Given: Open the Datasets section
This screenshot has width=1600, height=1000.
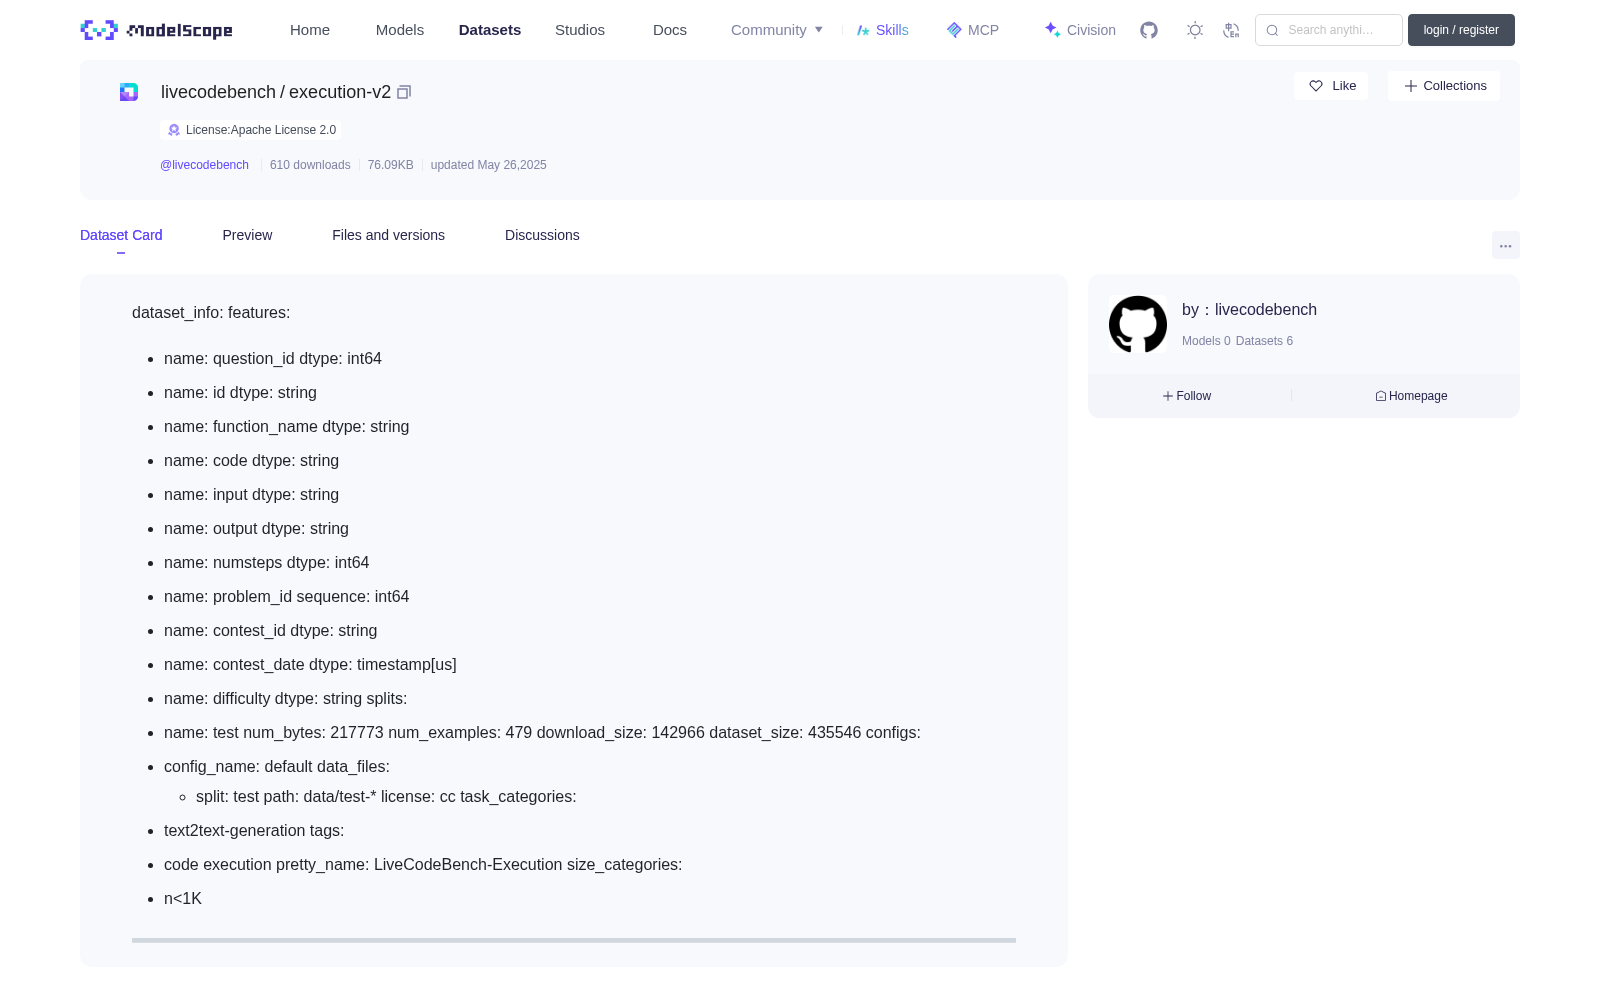Looking at the screenshot, I should (x=490, y=30).
